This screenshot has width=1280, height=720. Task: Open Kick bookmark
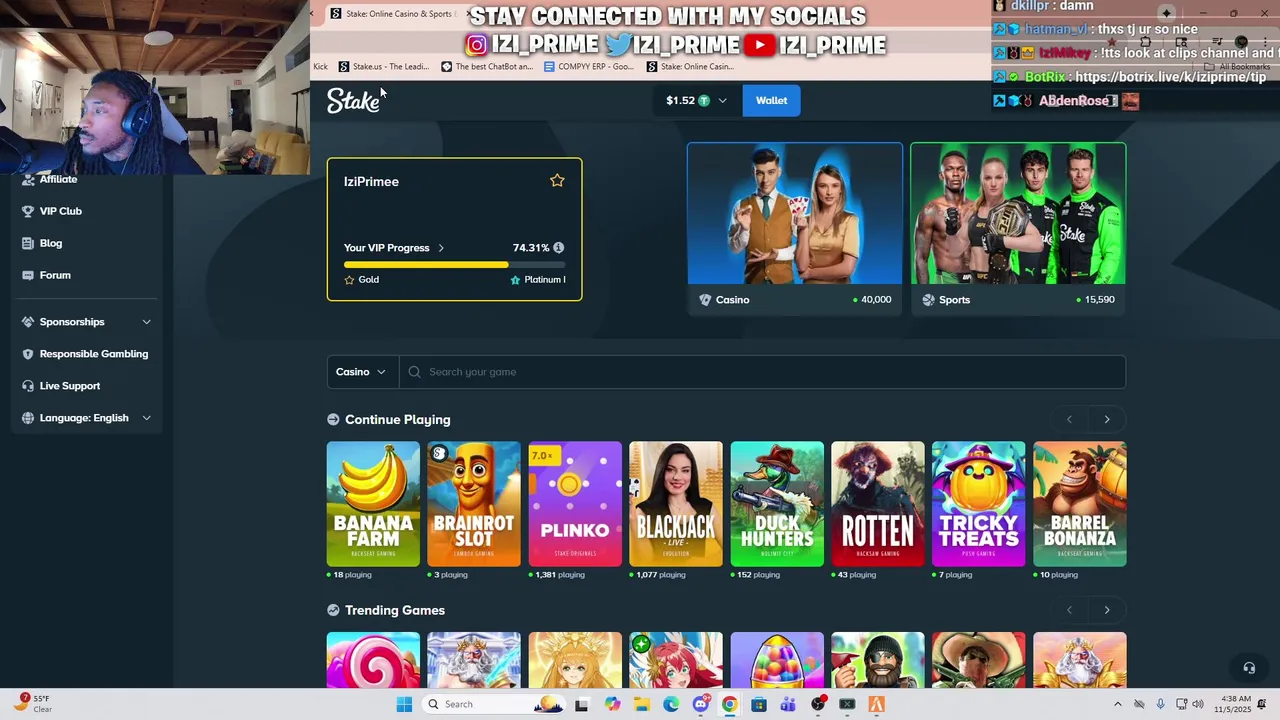[x=320, y=67]
